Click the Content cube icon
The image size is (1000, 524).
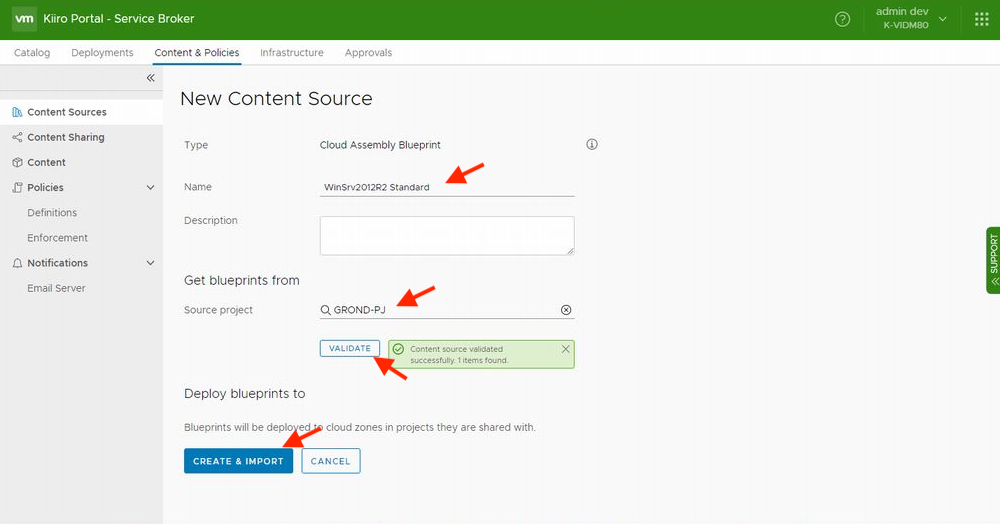click(17, 163)
